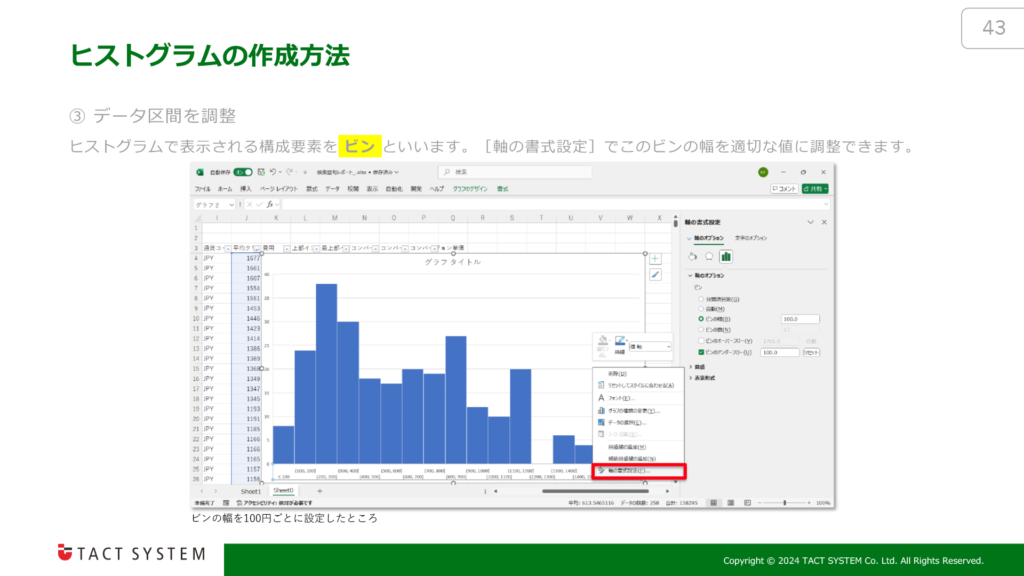The height and width of the screenshot is (576, 1024).
Task: Select the Normal view status icon
Action: click(713, 503)
